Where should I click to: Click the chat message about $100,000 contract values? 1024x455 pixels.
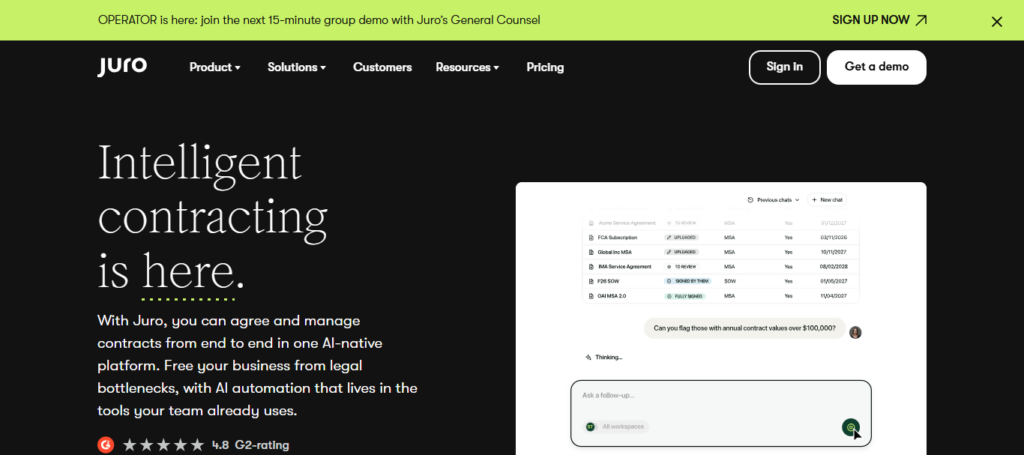tap(744, 328)
